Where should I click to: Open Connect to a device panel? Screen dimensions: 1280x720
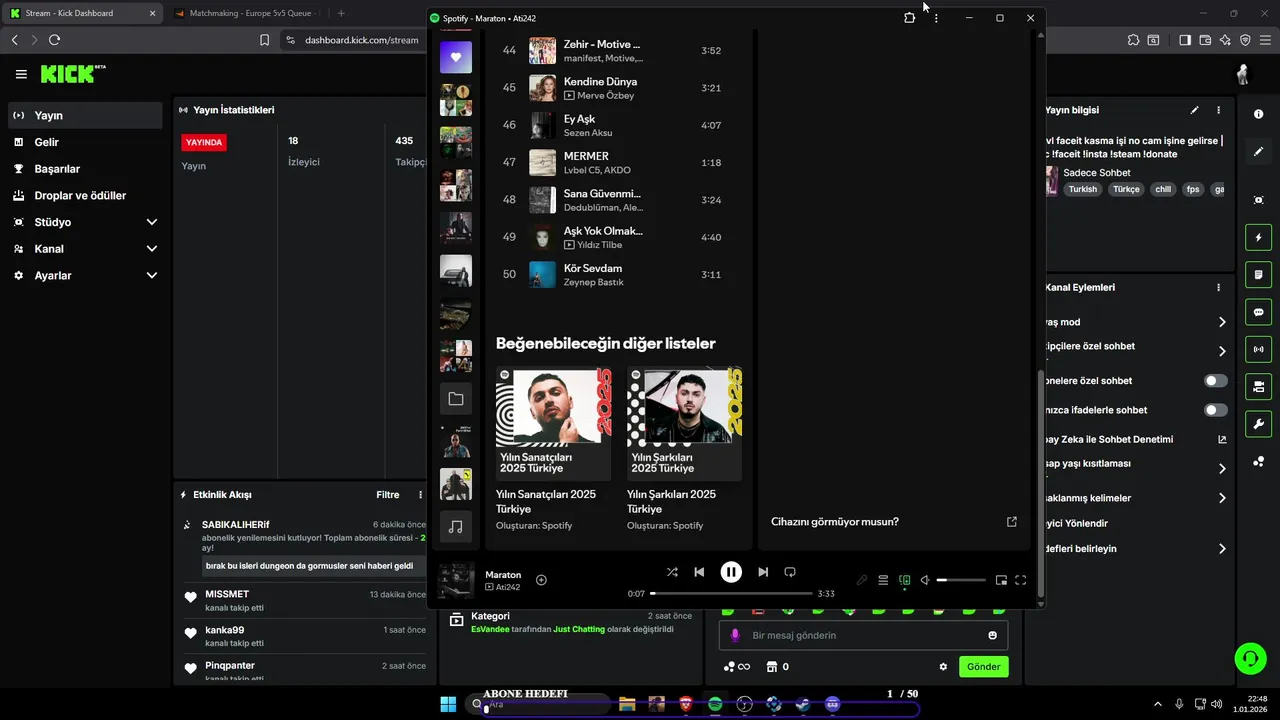tap(904, 580)
